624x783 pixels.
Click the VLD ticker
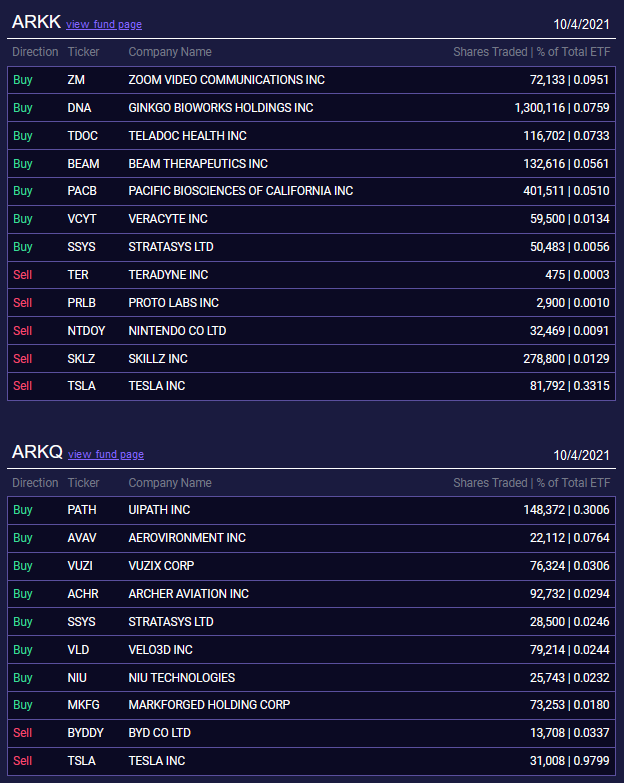point(78,649)
